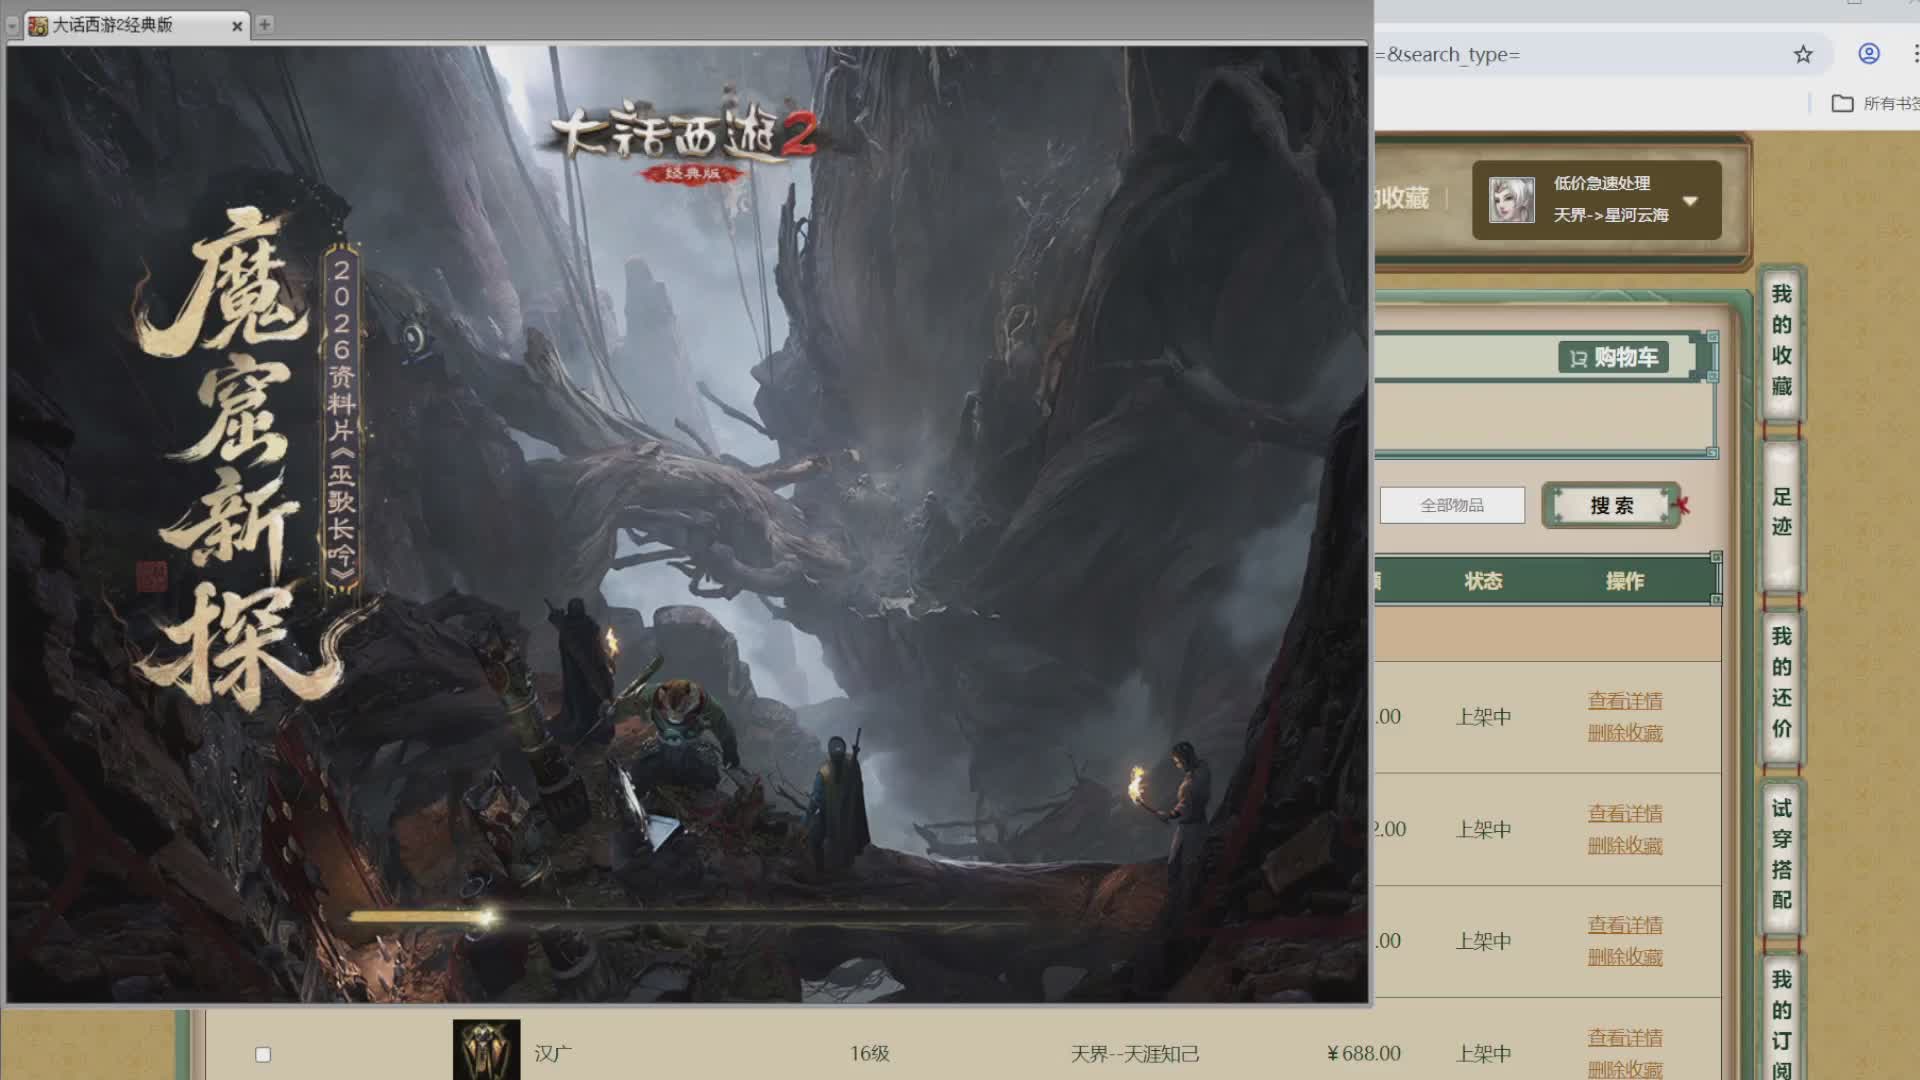Click the 状态 column header

pos(1483,581)
